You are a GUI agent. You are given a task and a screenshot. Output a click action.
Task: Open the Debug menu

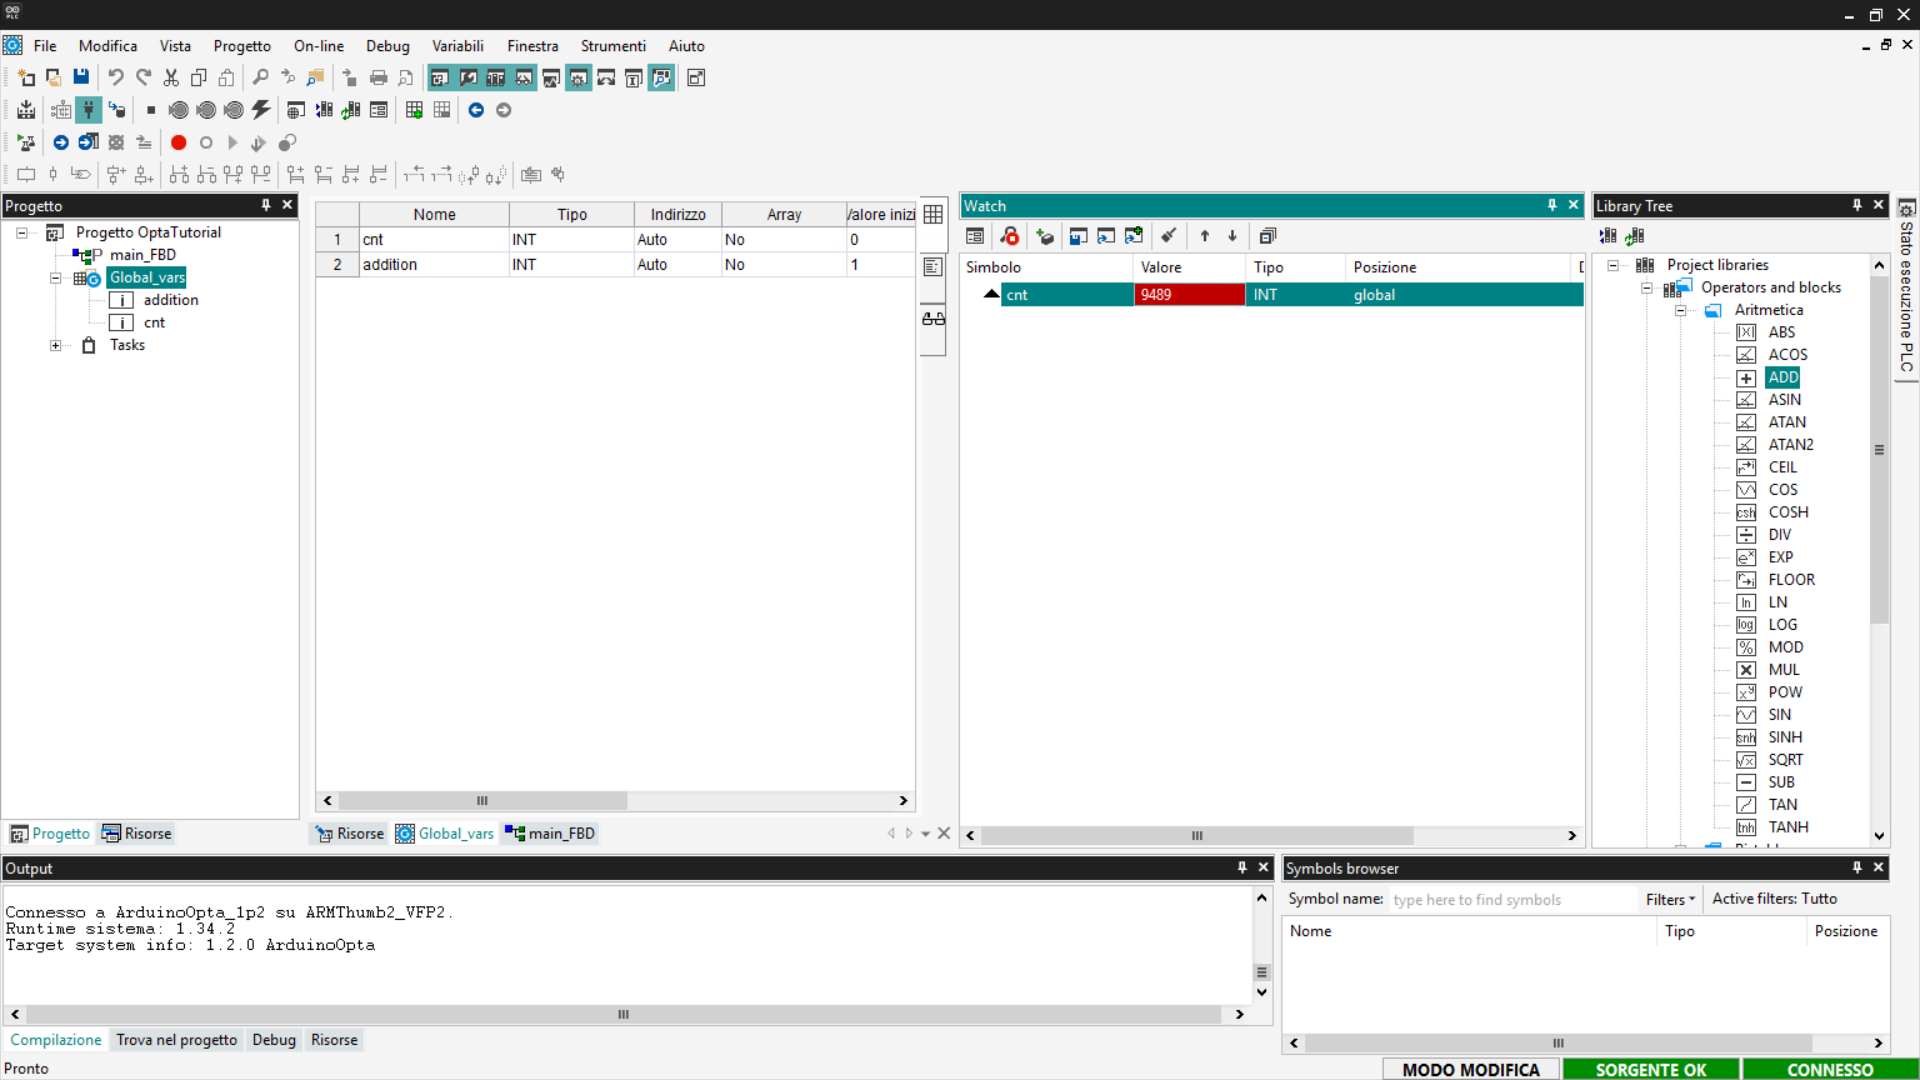387,46
